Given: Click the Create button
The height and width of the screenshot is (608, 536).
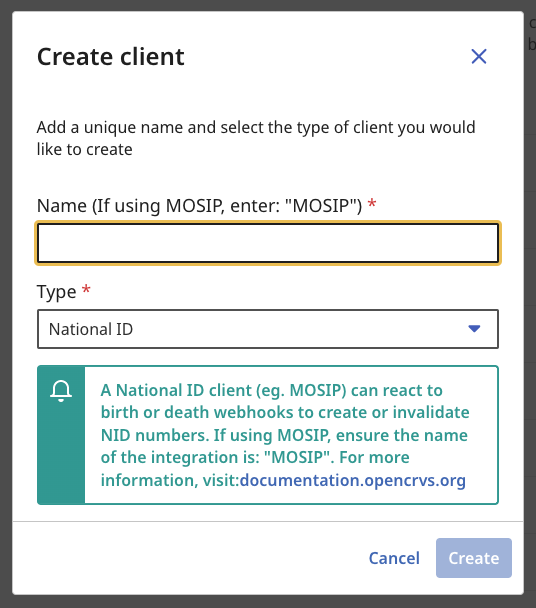Looking at the screenshot, I should (474, 558).
